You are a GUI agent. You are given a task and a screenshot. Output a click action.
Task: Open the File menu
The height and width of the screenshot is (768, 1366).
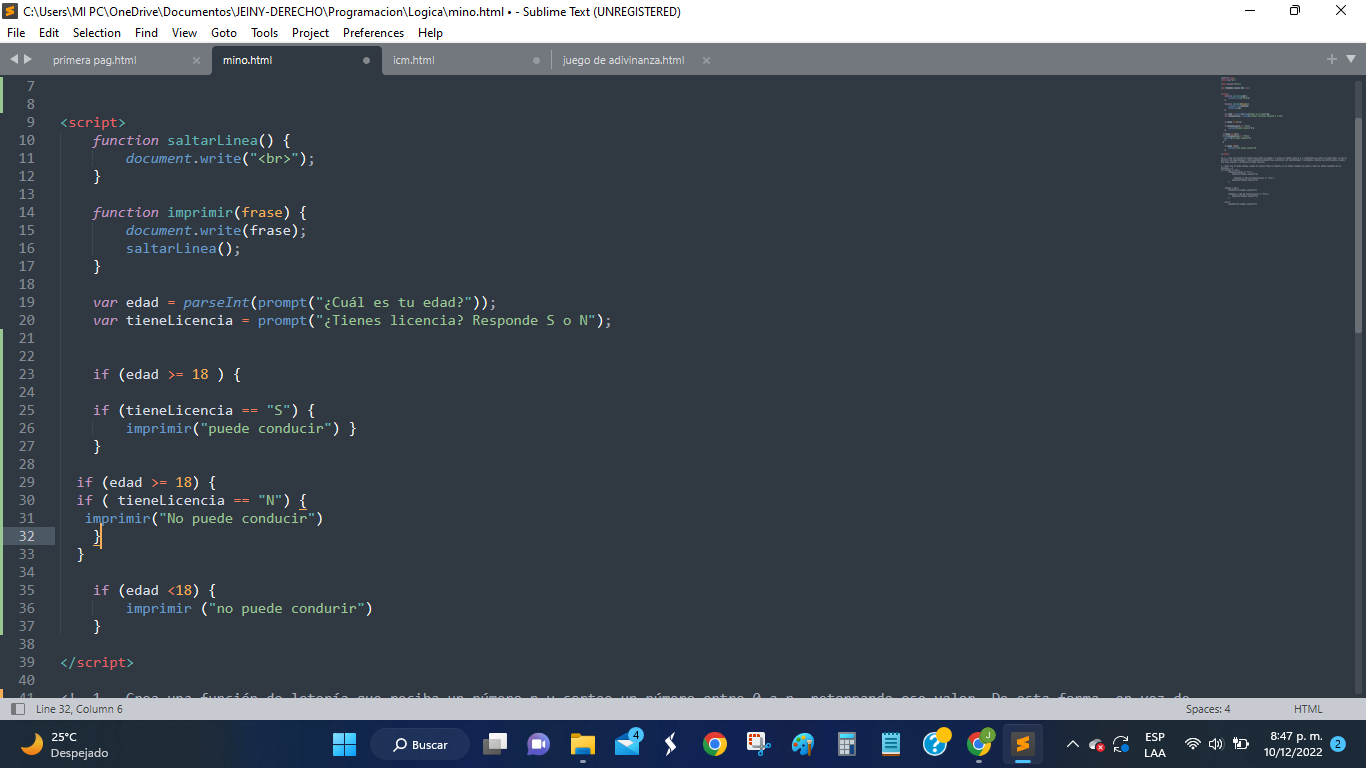[x=16, y=33]
